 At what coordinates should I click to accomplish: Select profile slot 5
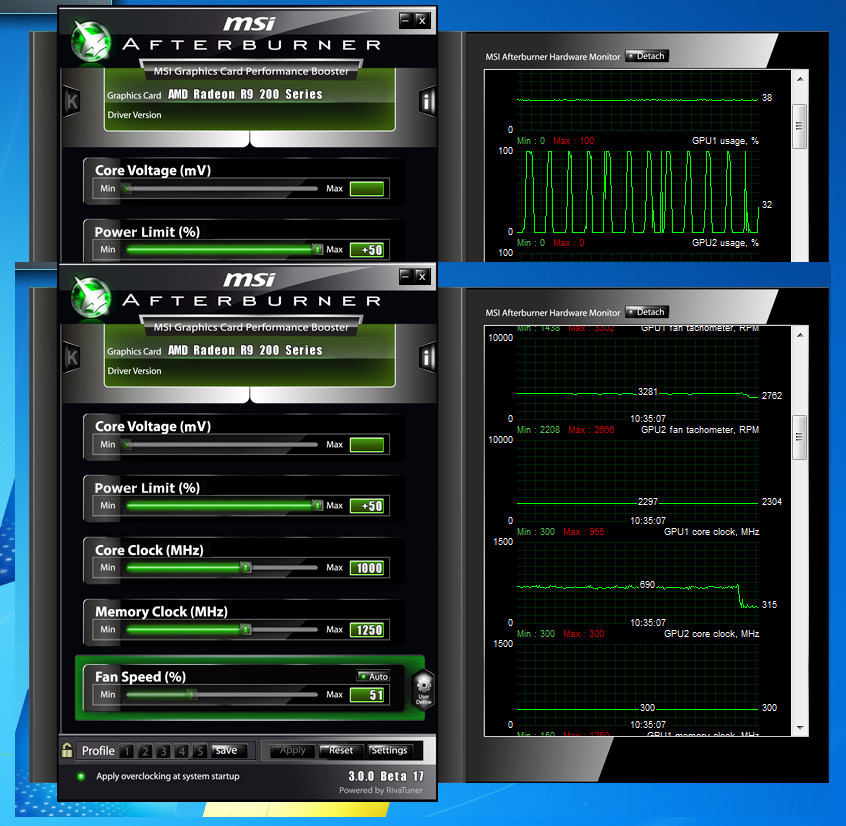click(200, 750)
